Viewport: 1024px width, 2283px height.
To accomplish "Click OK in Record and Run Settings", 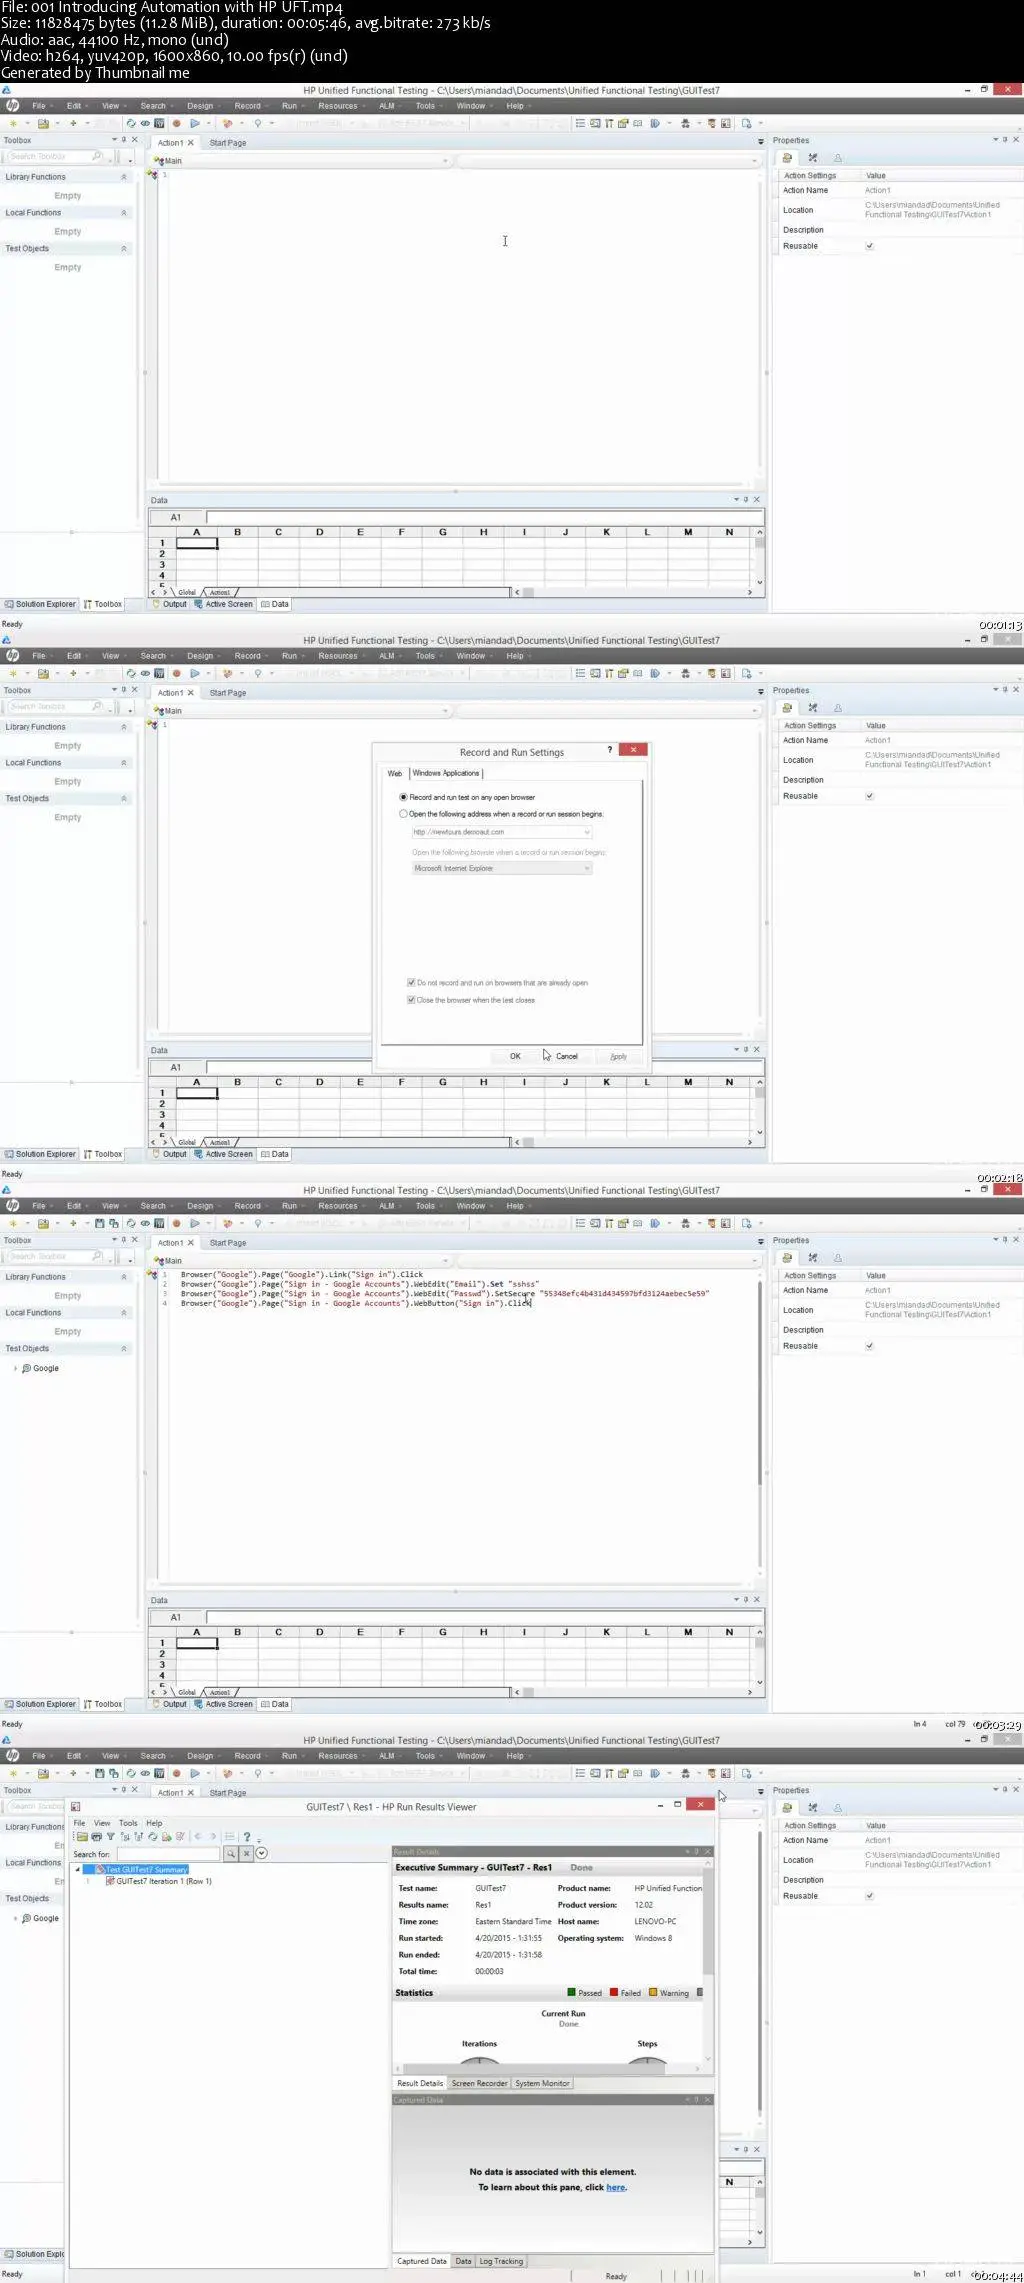I will coord(515,1056).
